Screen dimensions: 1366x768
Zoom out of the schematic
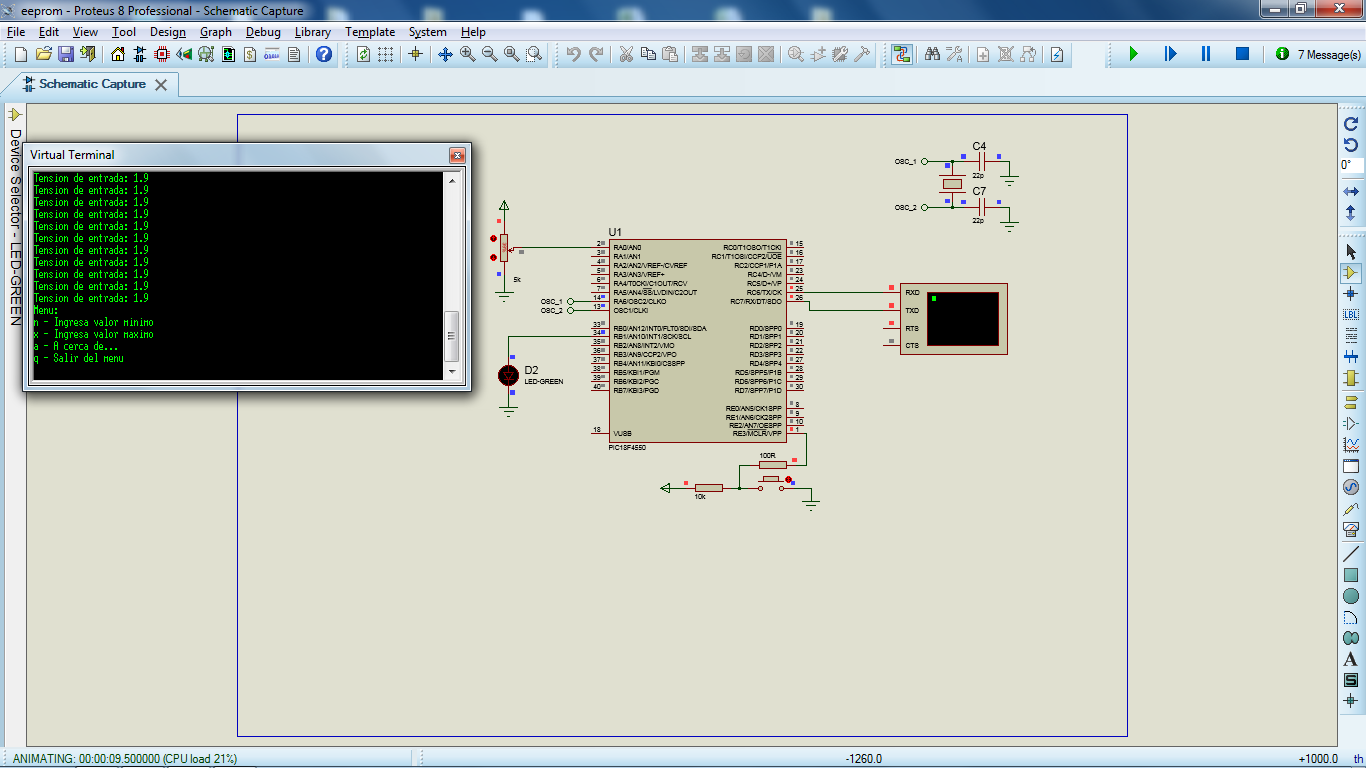[x=490, y=54]
